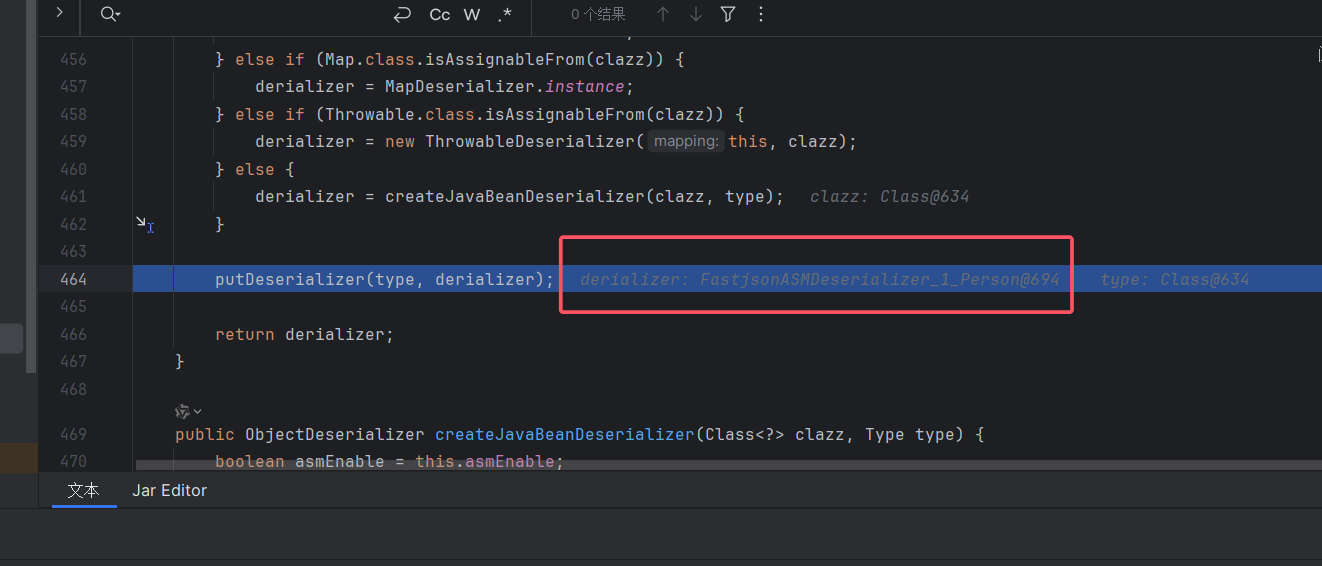Toggle whole Words (W) search option
The width and height of the screenshot is (1322, 566).
(472, 14)
